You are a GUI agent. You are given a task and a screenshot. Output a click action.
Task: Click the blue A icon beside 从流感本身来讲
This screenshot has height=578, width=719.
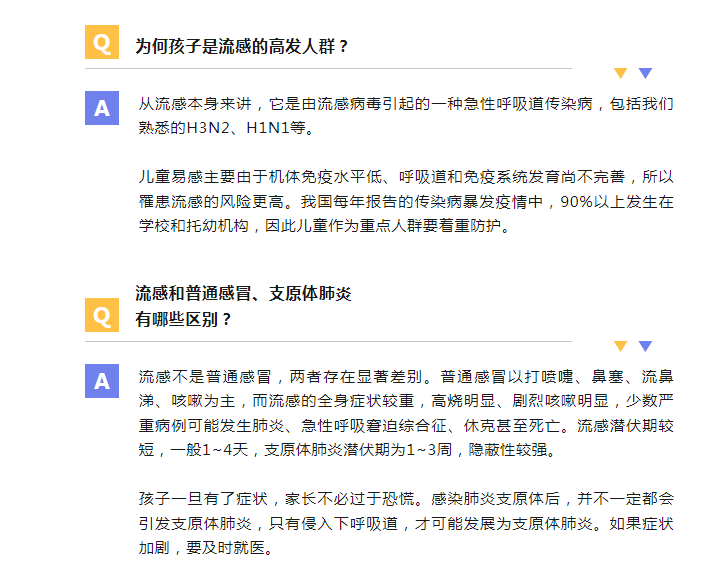[x=102, y=108]
